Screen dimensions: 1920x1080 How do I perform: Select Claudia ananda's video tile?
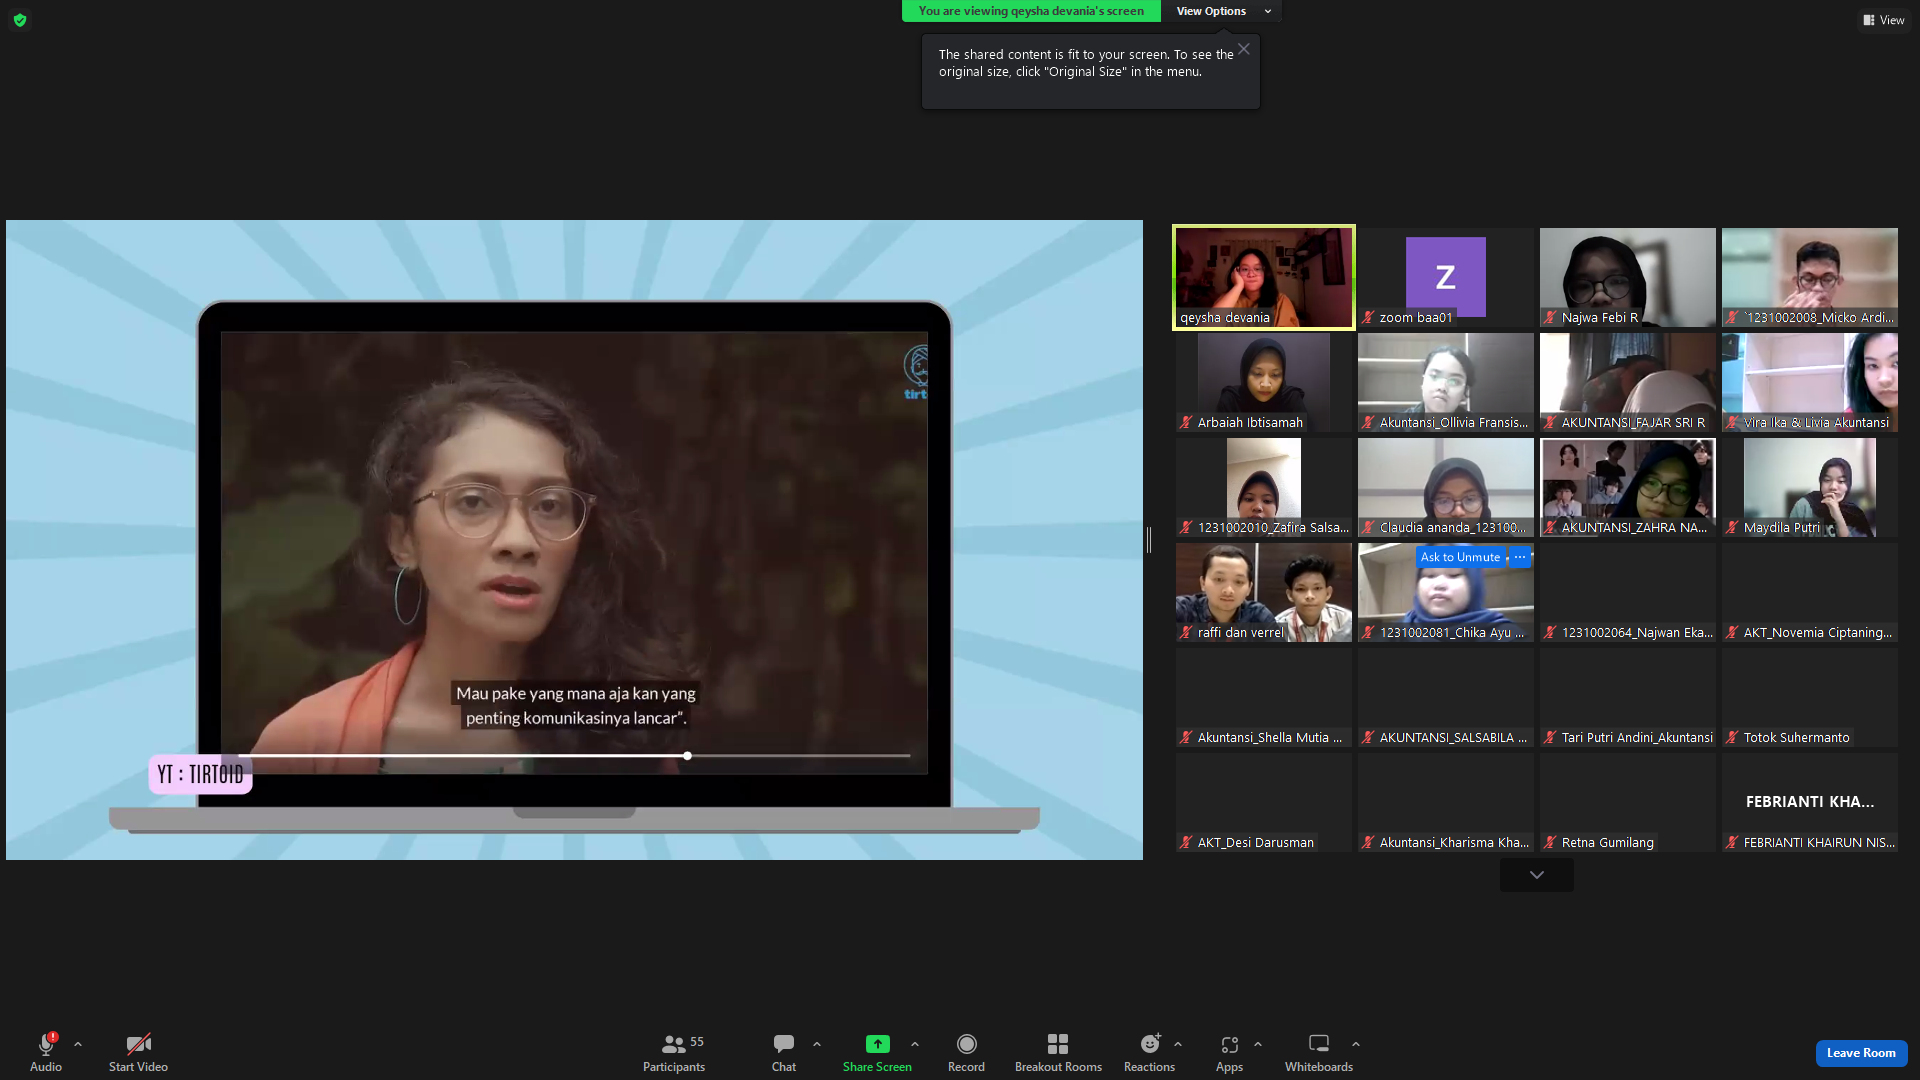[1446, 487]
